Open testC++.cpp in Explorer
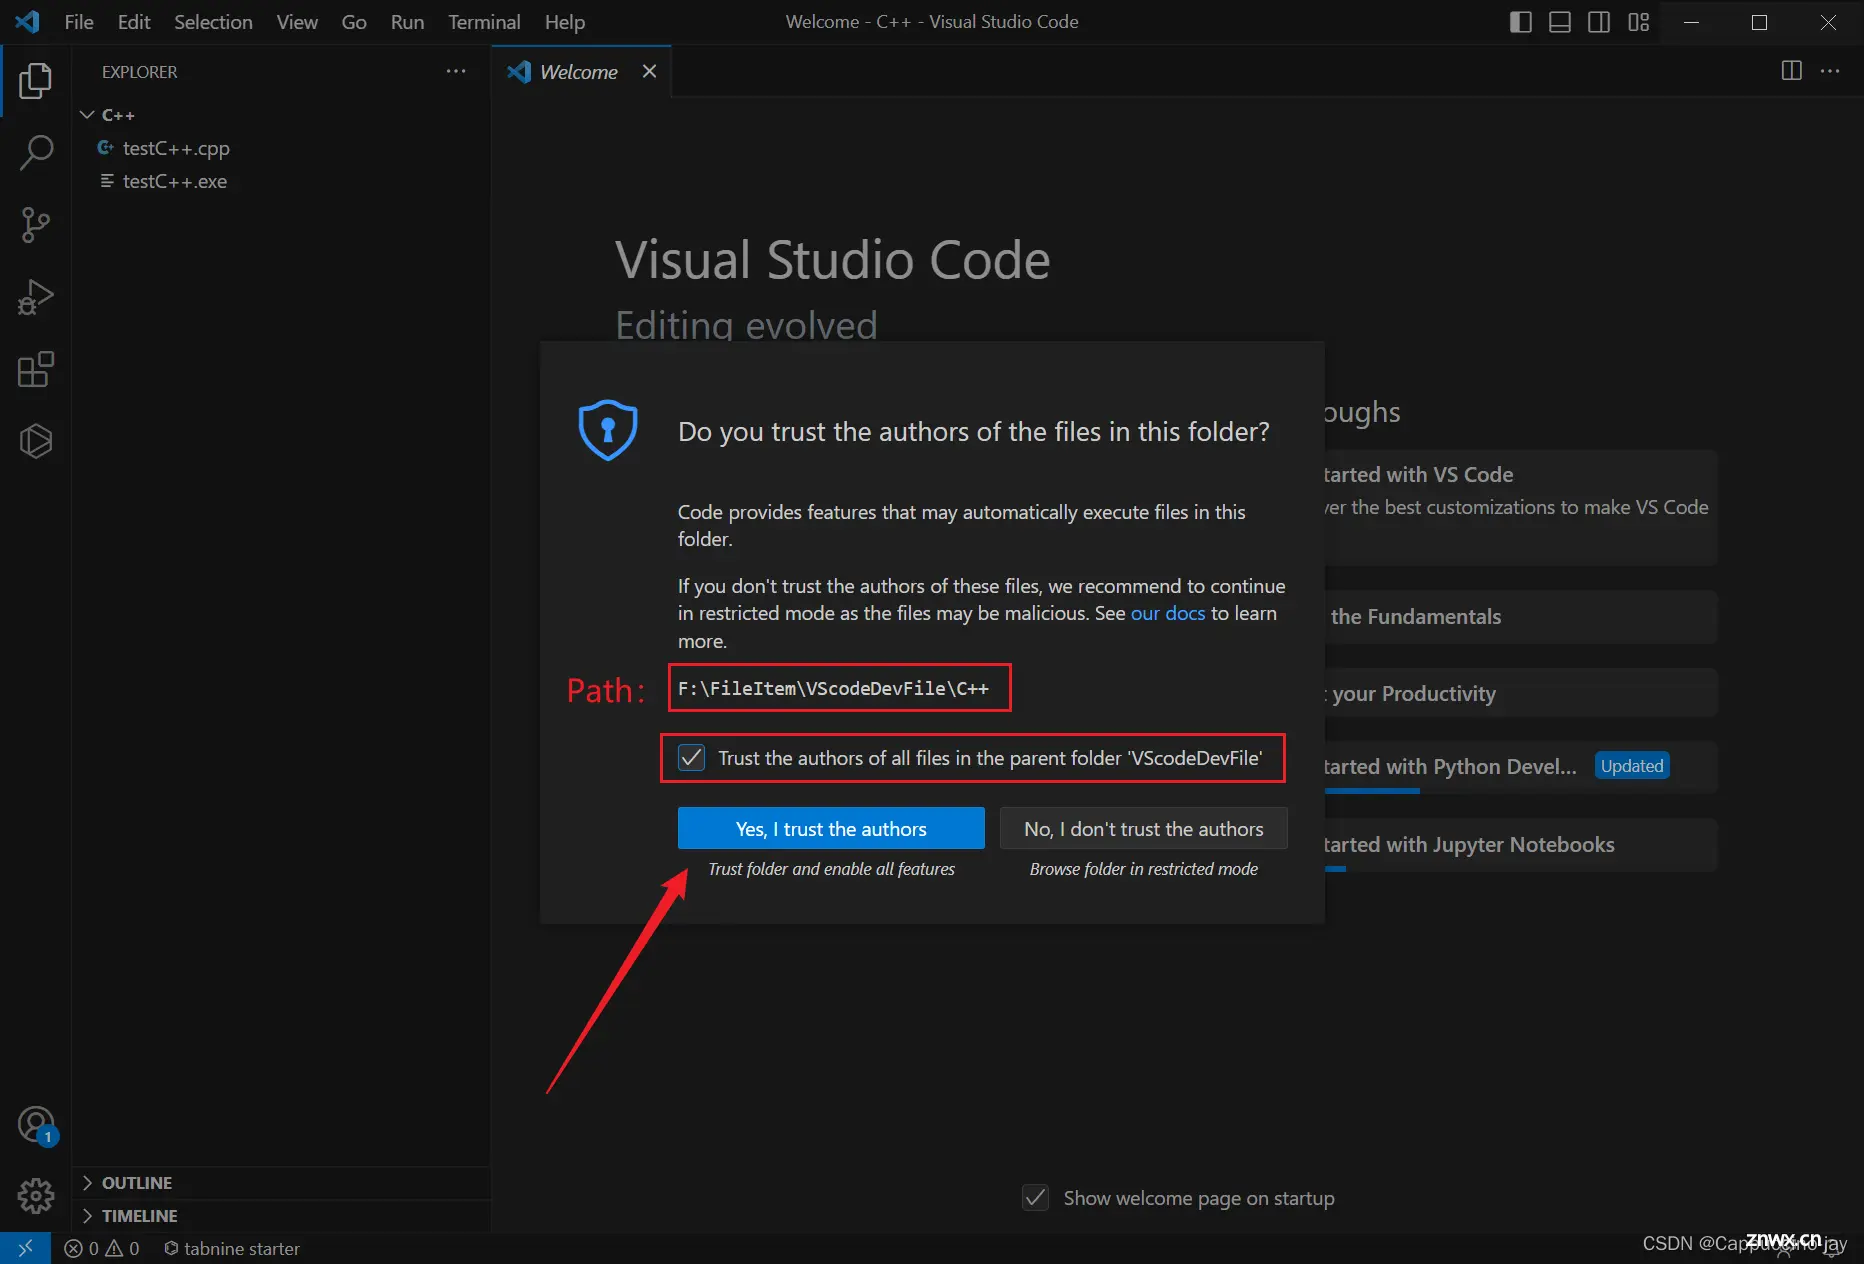Viewport: 1864px width, 1264px height. [281, 148]
